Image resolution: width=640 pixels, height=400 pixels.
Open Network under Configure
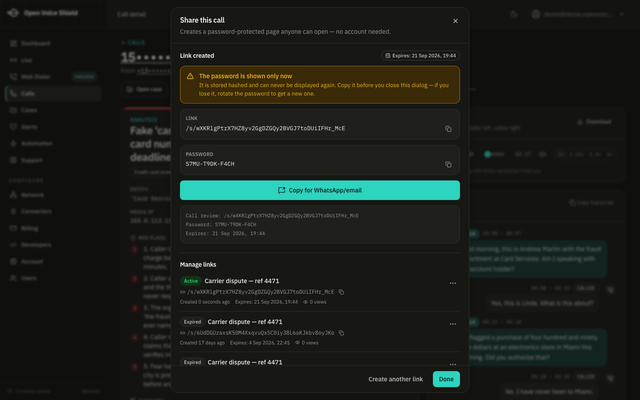pos(53,195)
